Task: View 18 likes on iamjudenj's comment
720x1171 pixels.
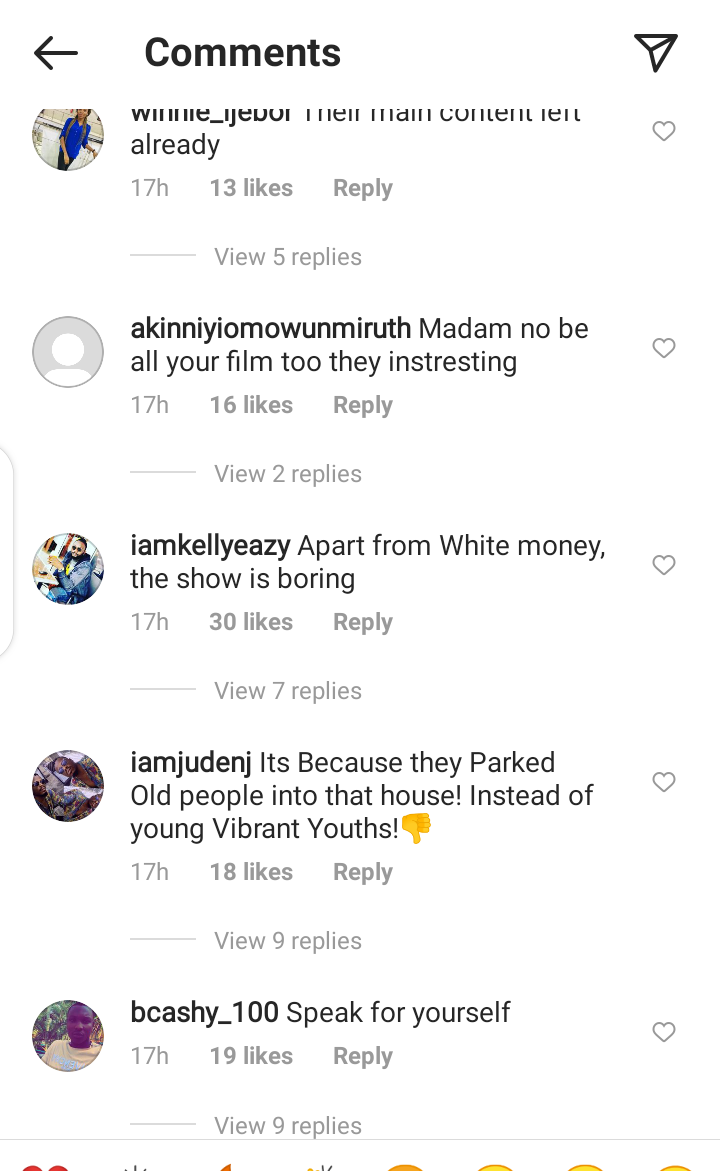Action: pyautogui.click(x=251, y=872)
